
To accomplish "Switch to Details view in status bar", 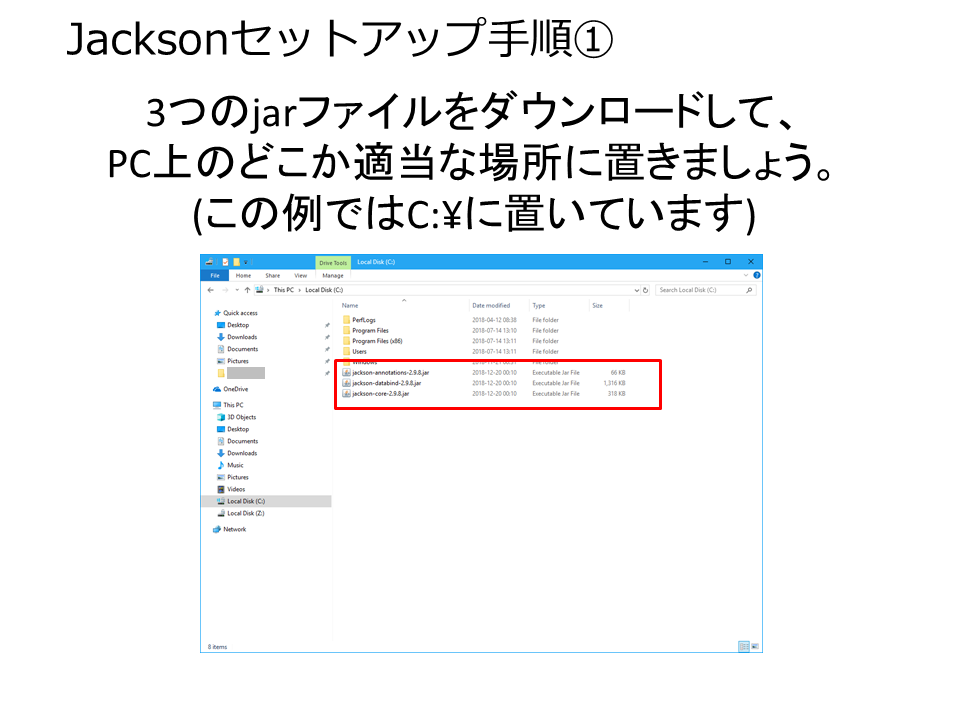I will 744,647.
